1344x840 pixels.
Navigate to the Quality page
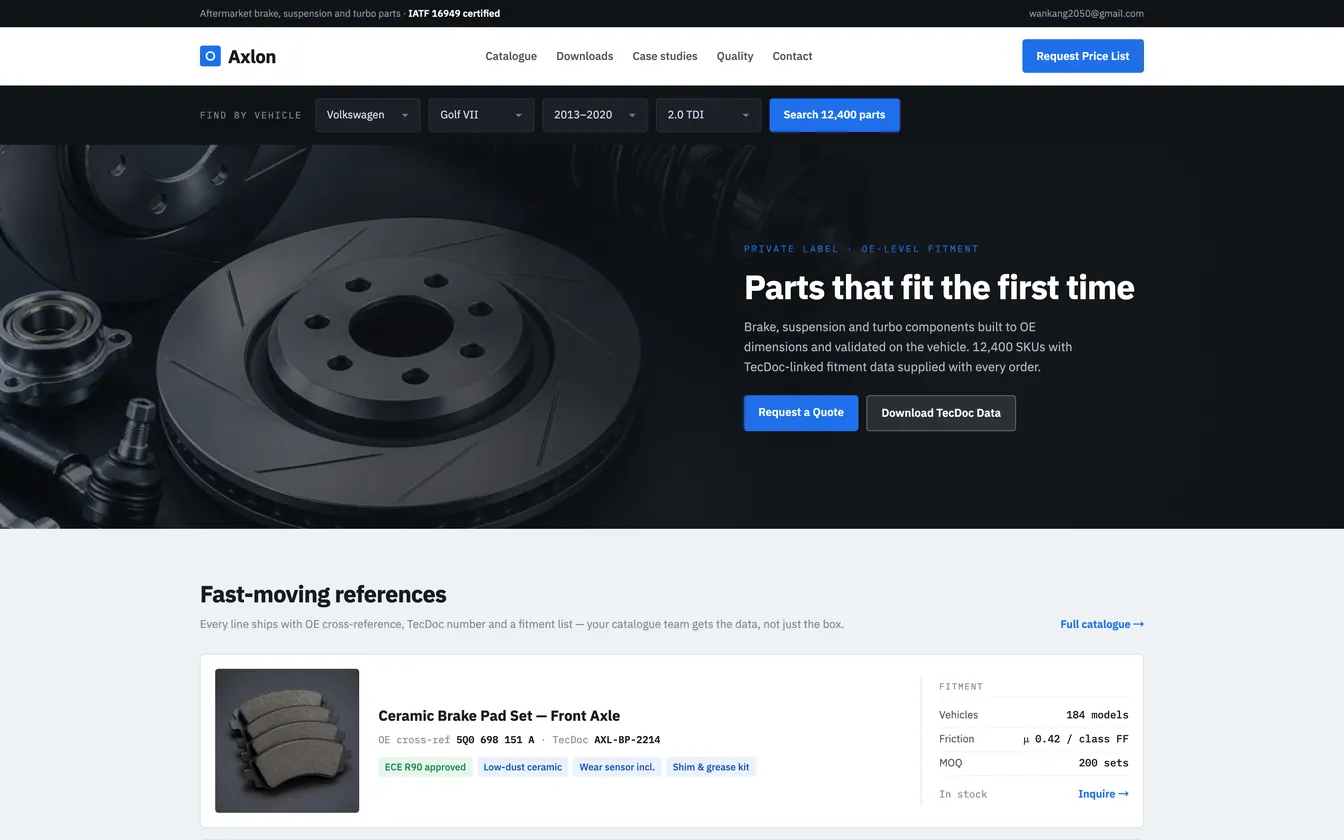click(x=735, y=56)
